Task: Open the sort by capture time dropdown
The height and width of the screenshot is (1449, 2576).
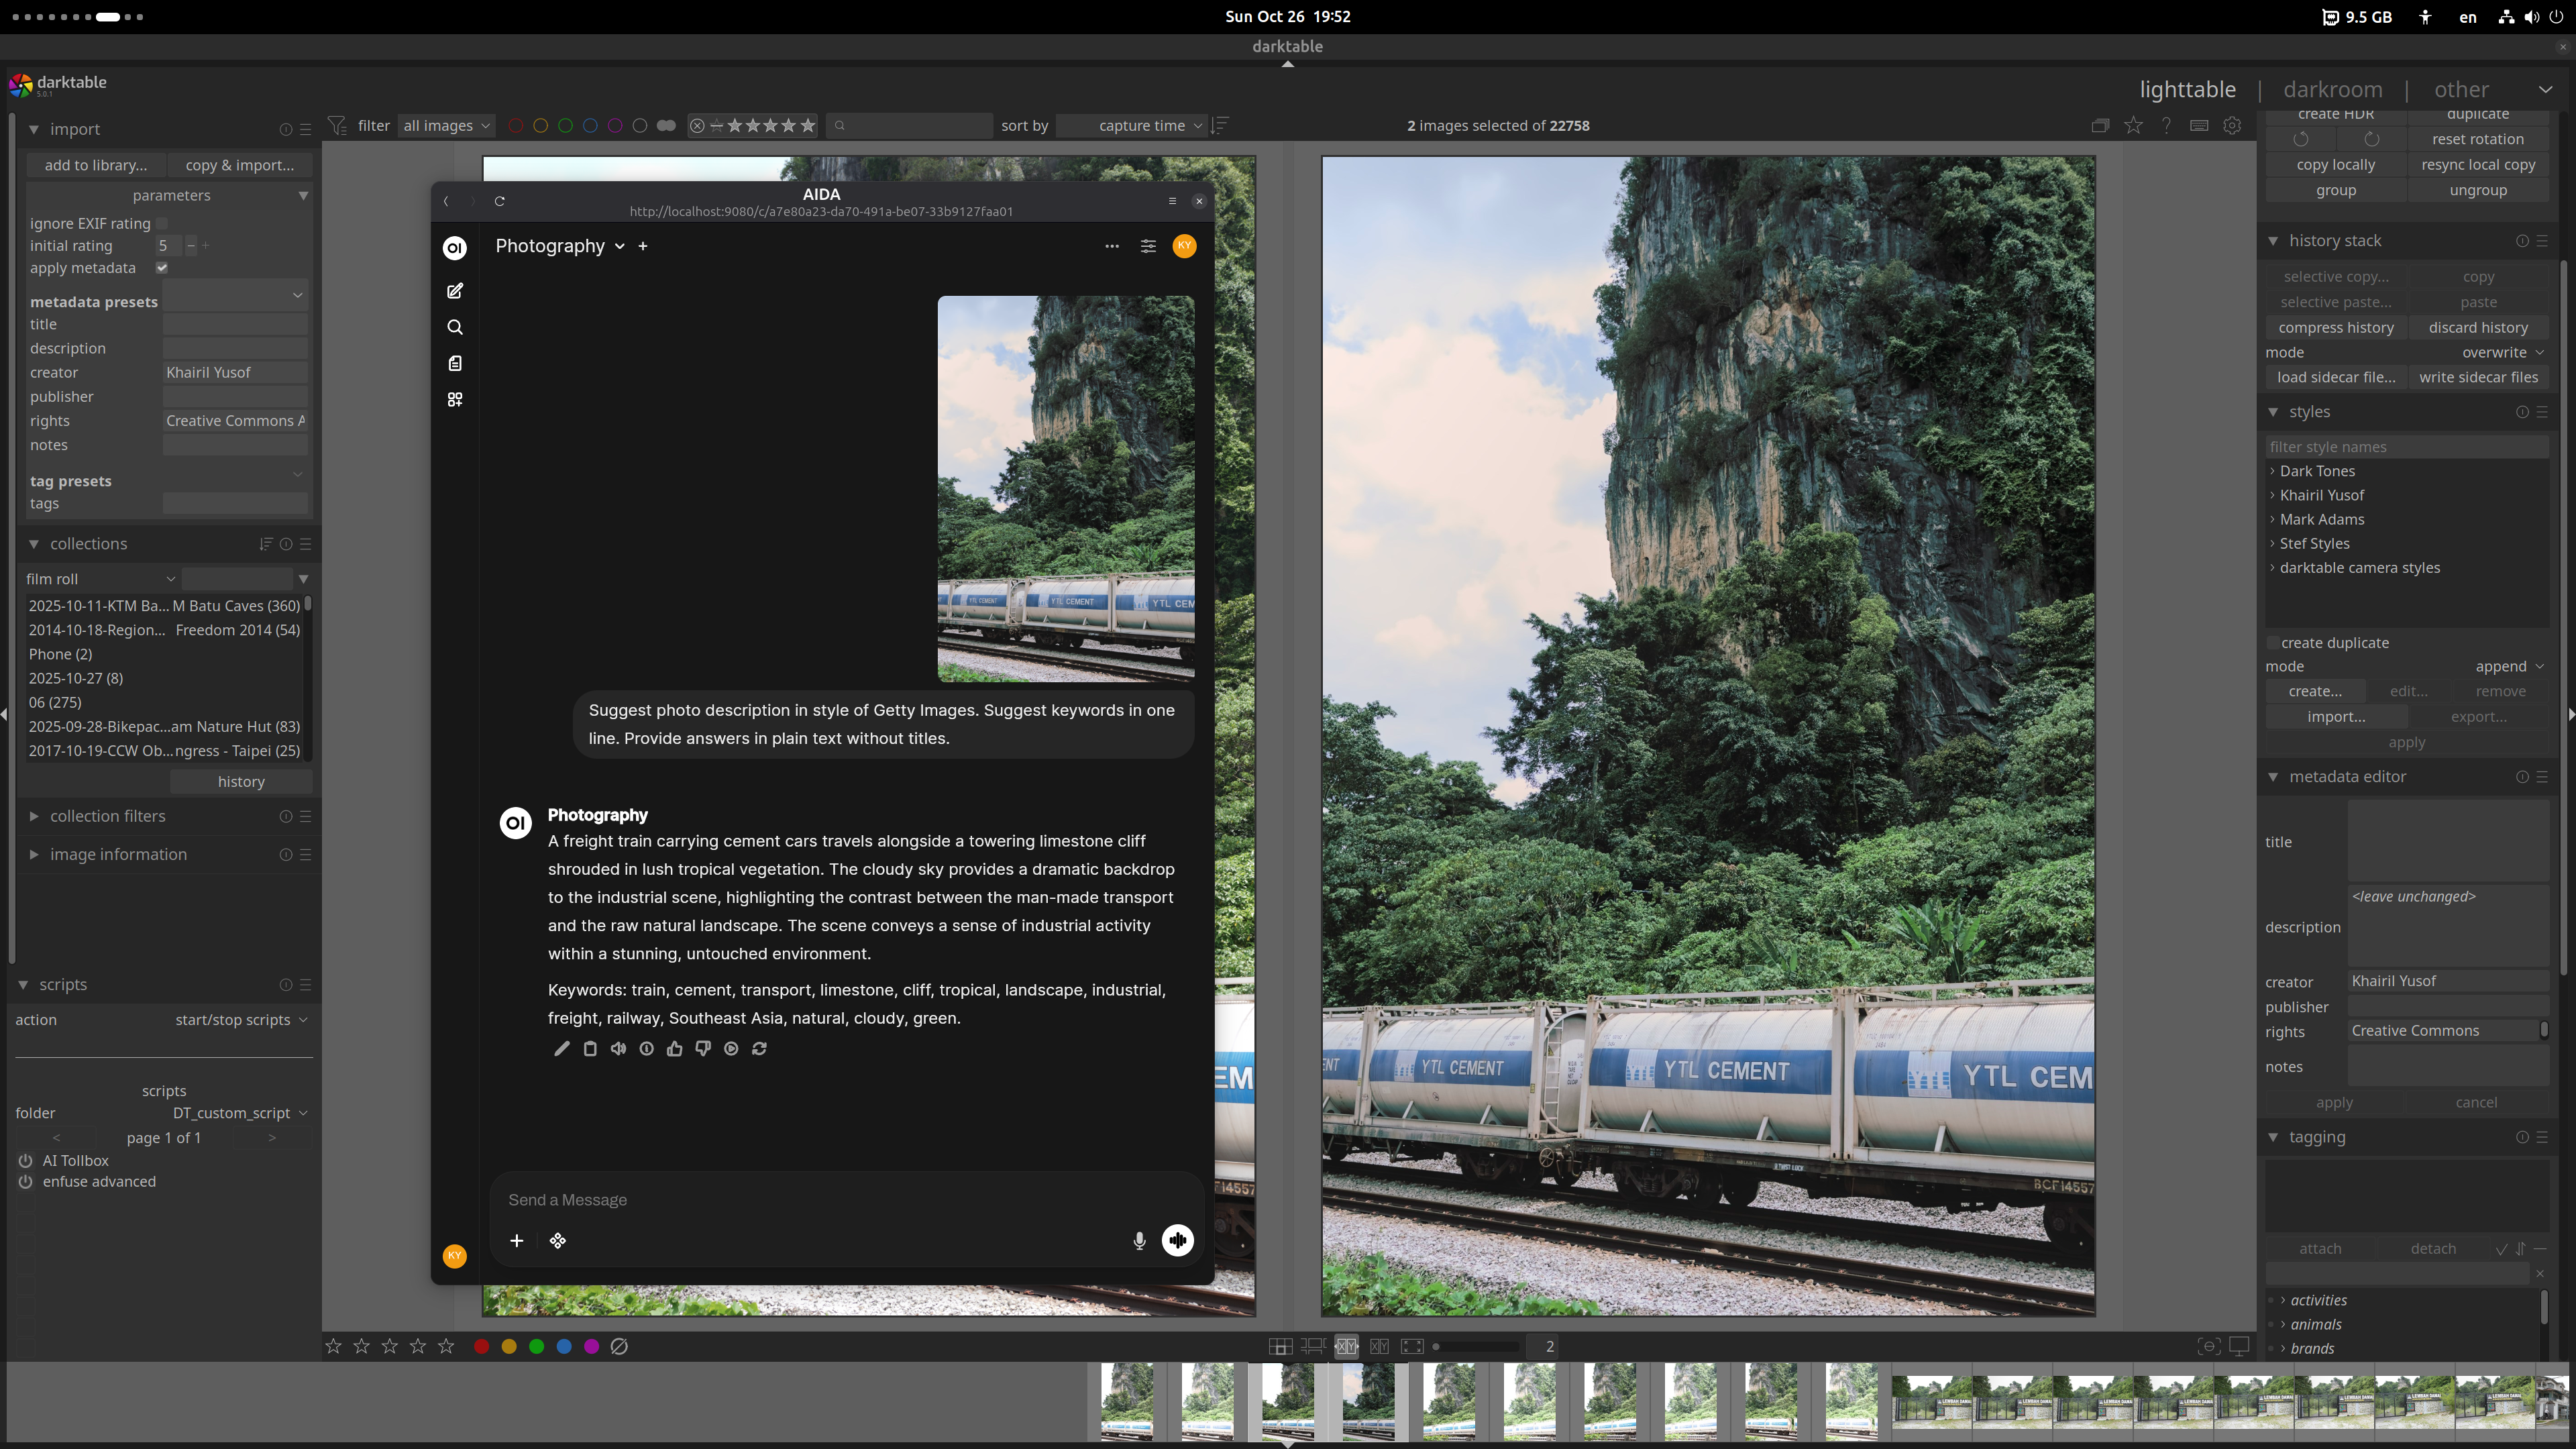Action: 1141,125
